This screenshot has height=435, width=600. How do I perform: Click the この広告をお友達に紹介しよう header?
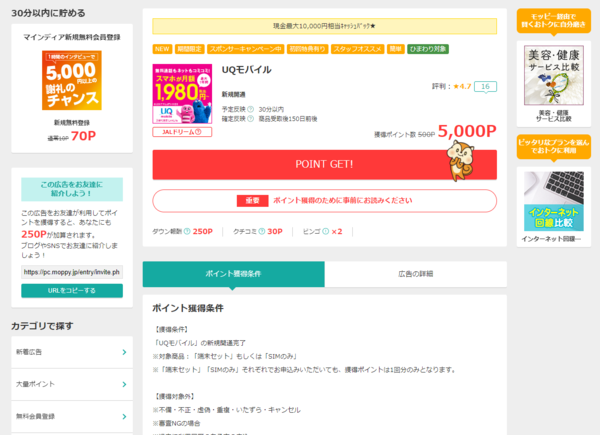(x=72, y=189)
